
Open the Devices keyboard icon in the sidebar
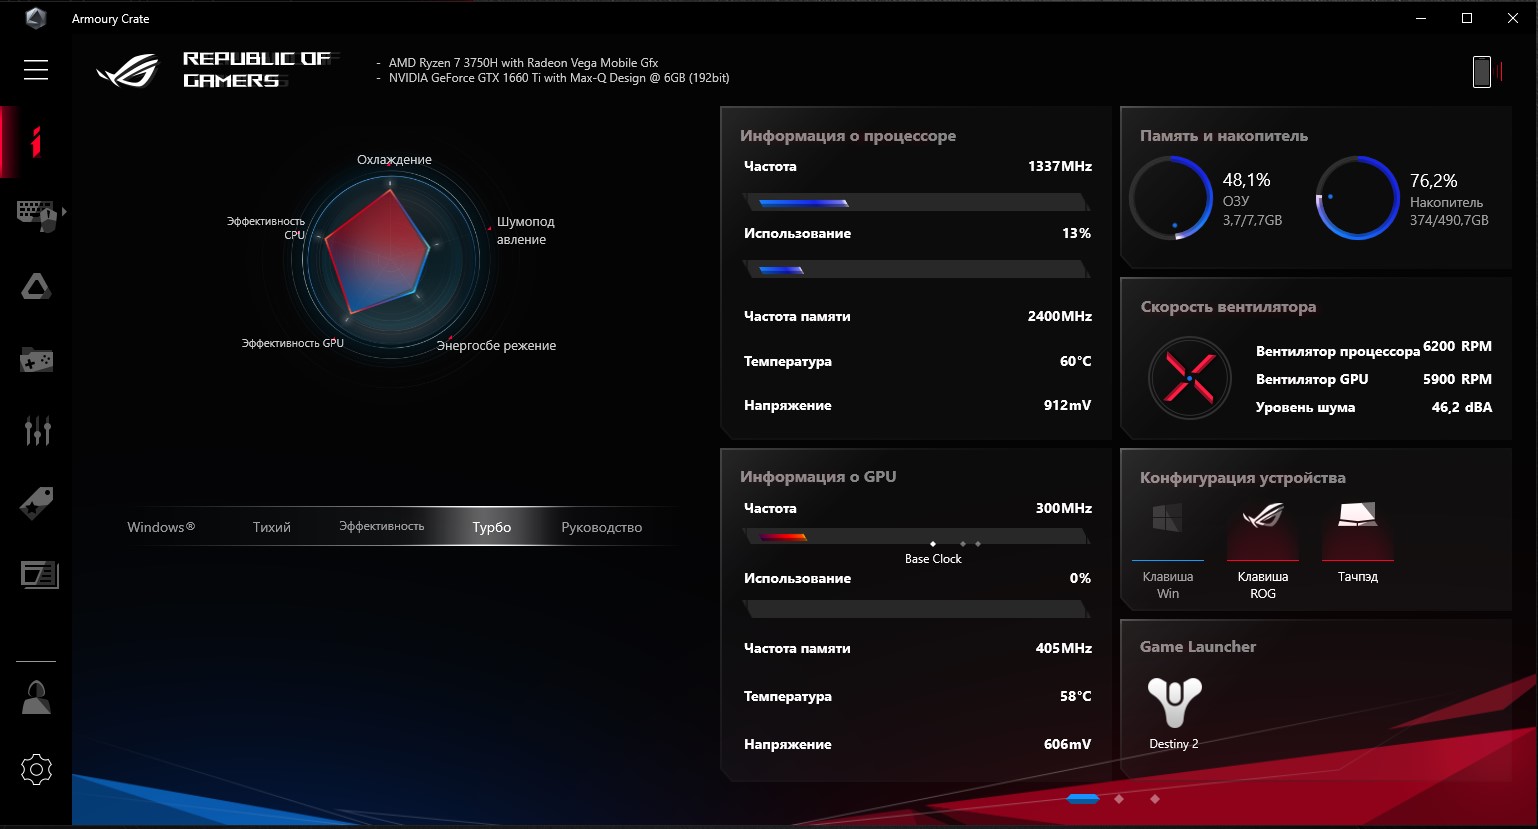pyautogui.click(x=36, y=214)
